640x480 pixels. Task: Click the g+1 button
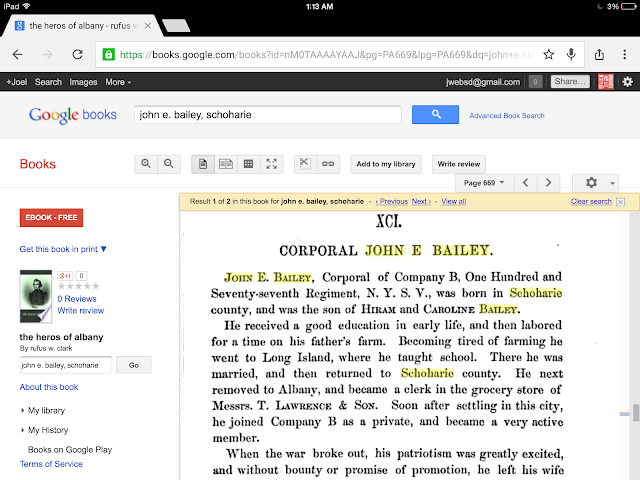point(65,276)
